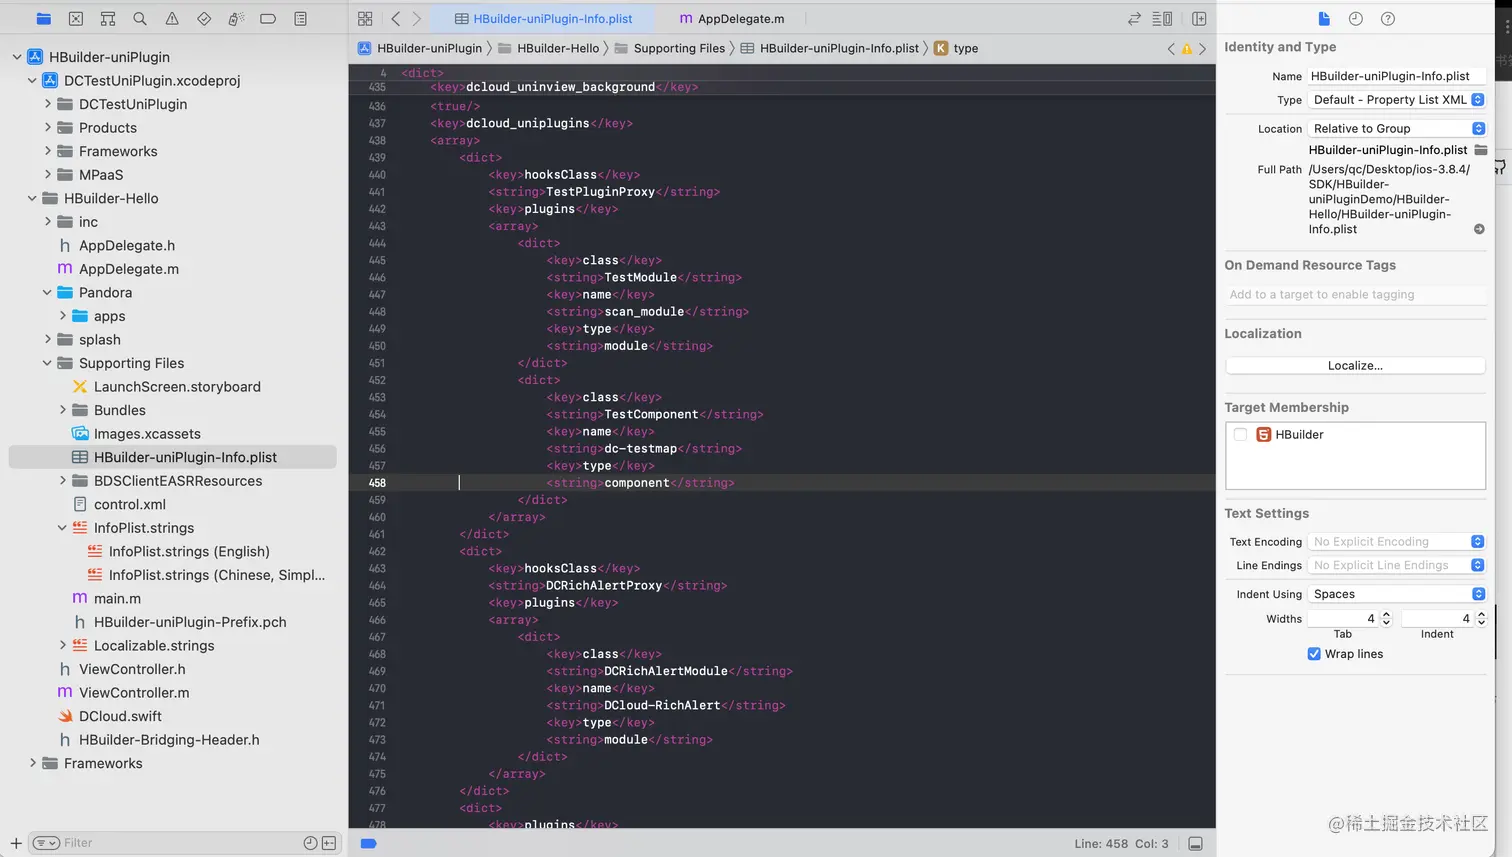Open the Debug navigator icon
The image size is (1512, 857).
coord(236,18)
